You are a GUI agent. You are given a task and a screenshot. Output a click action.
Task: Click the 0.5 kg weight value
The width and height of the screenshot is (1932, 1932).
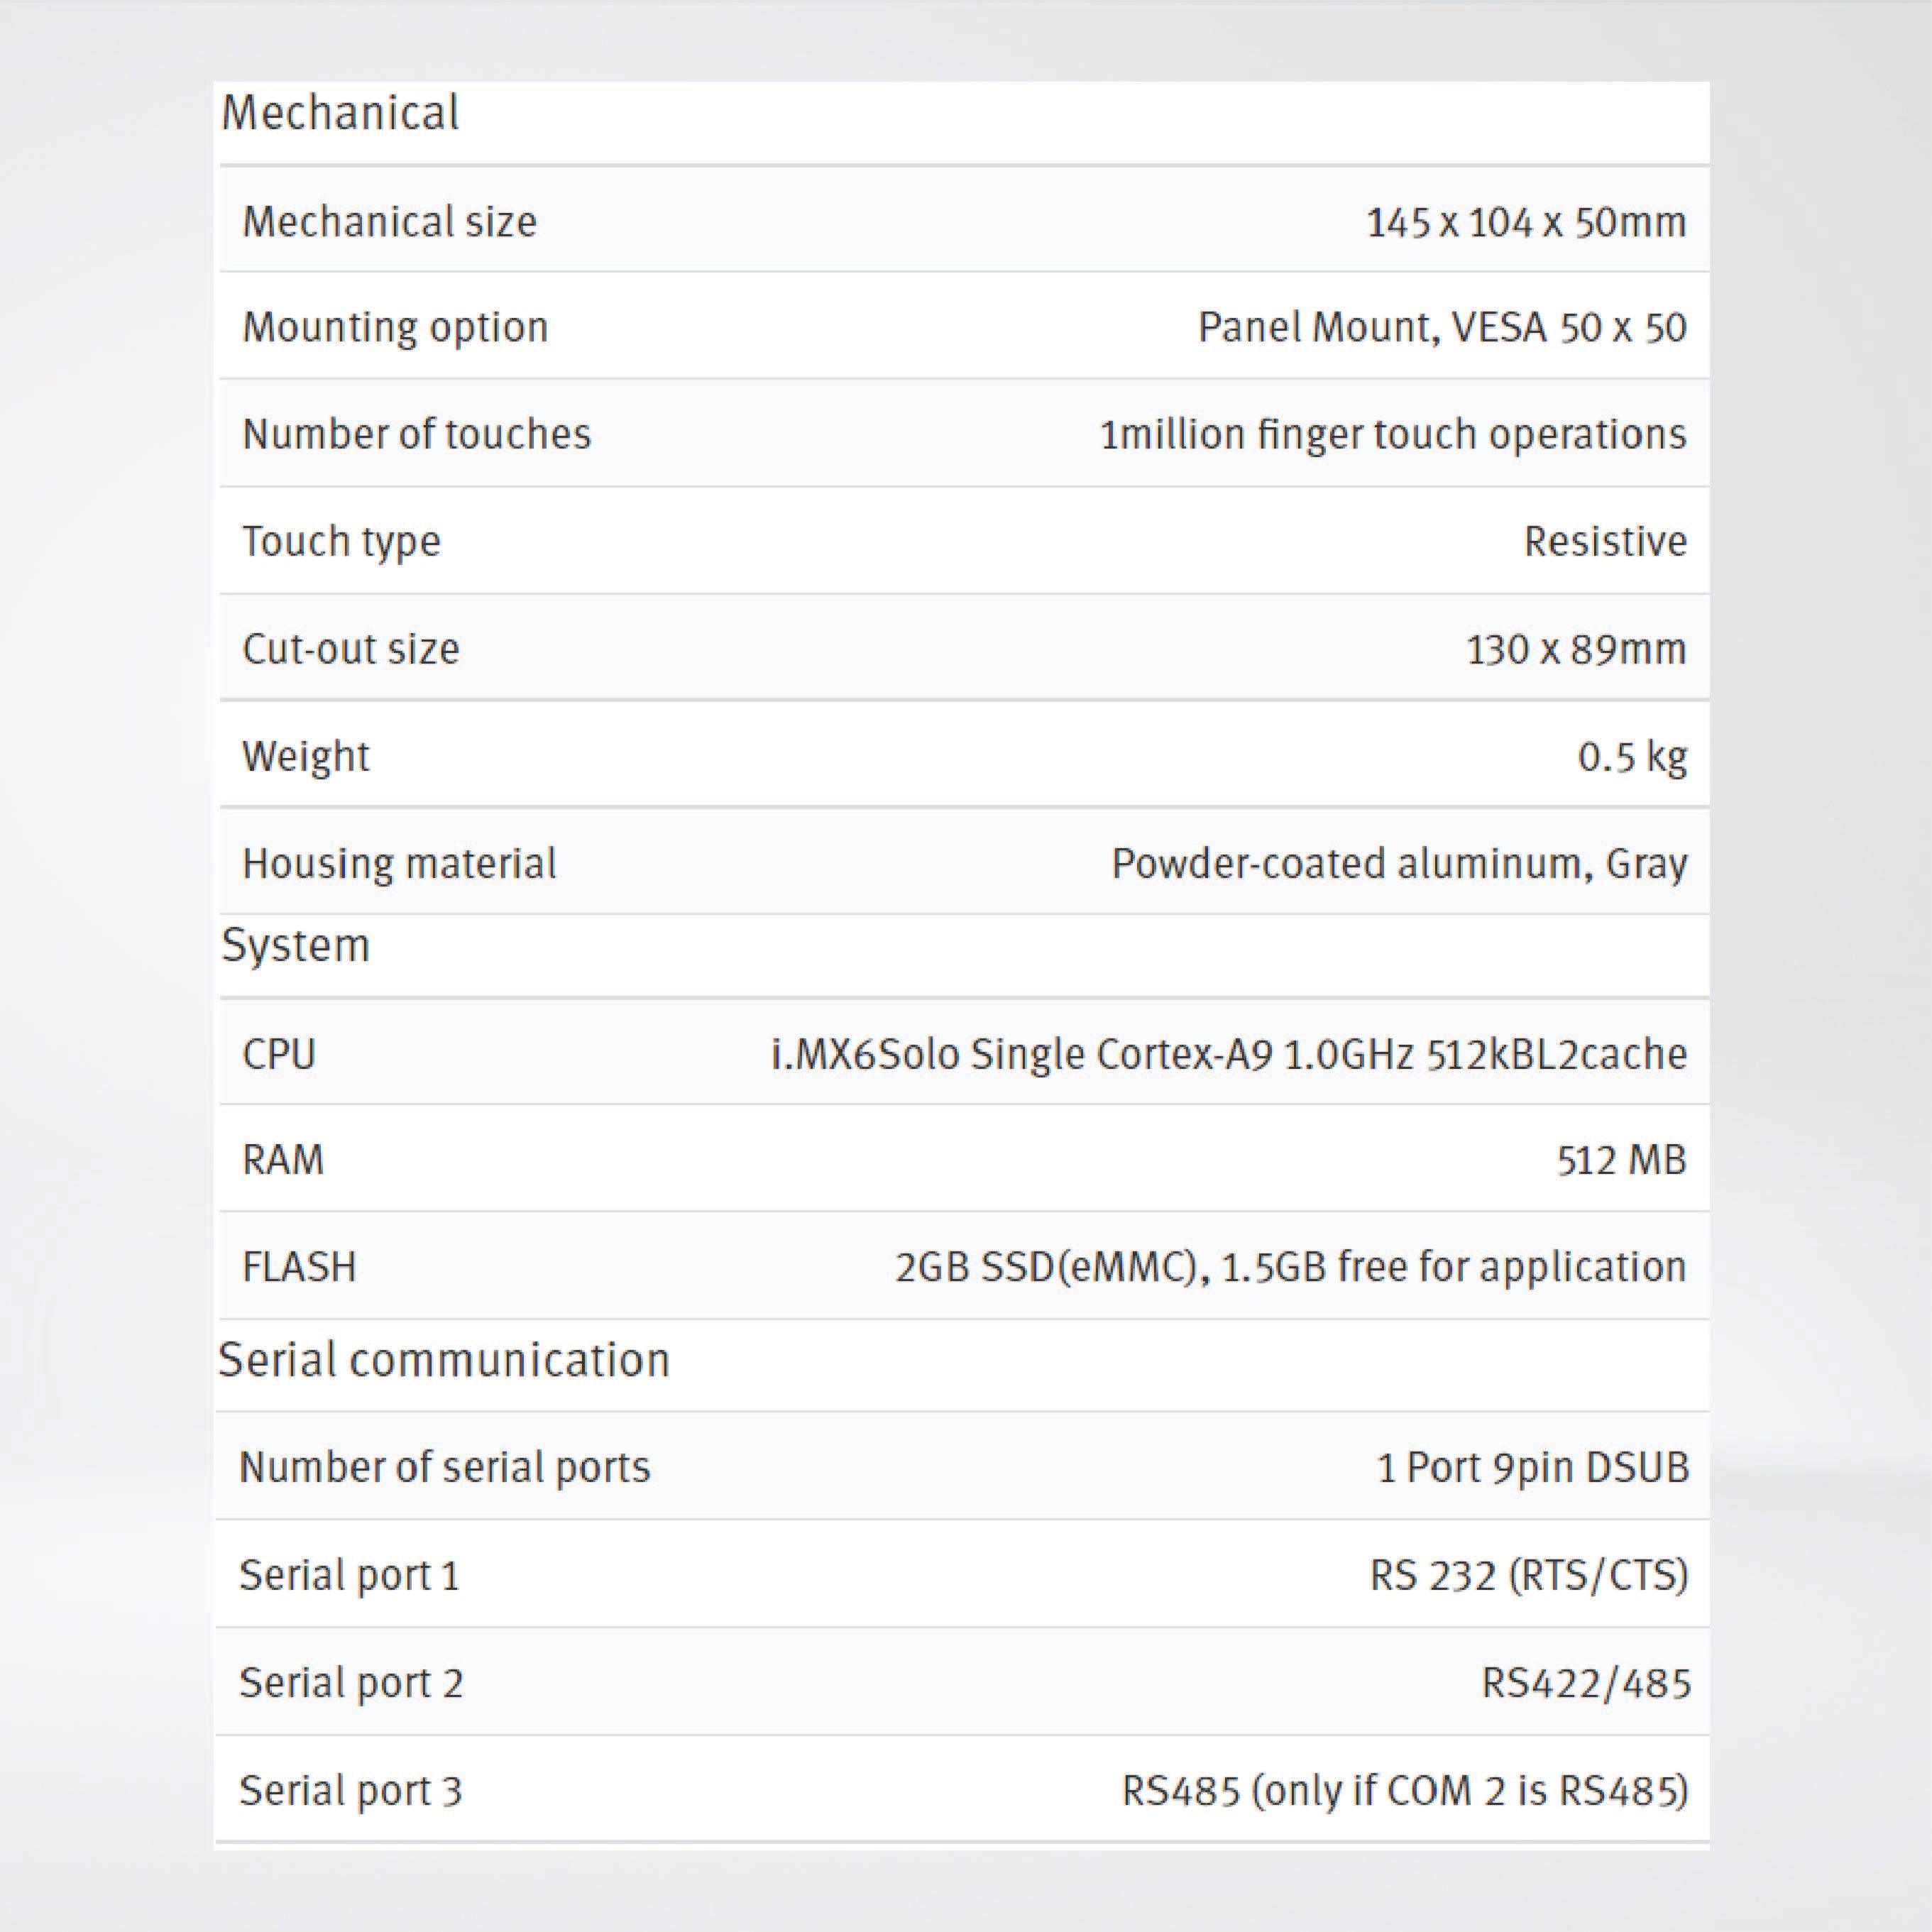coord(1632,756)
